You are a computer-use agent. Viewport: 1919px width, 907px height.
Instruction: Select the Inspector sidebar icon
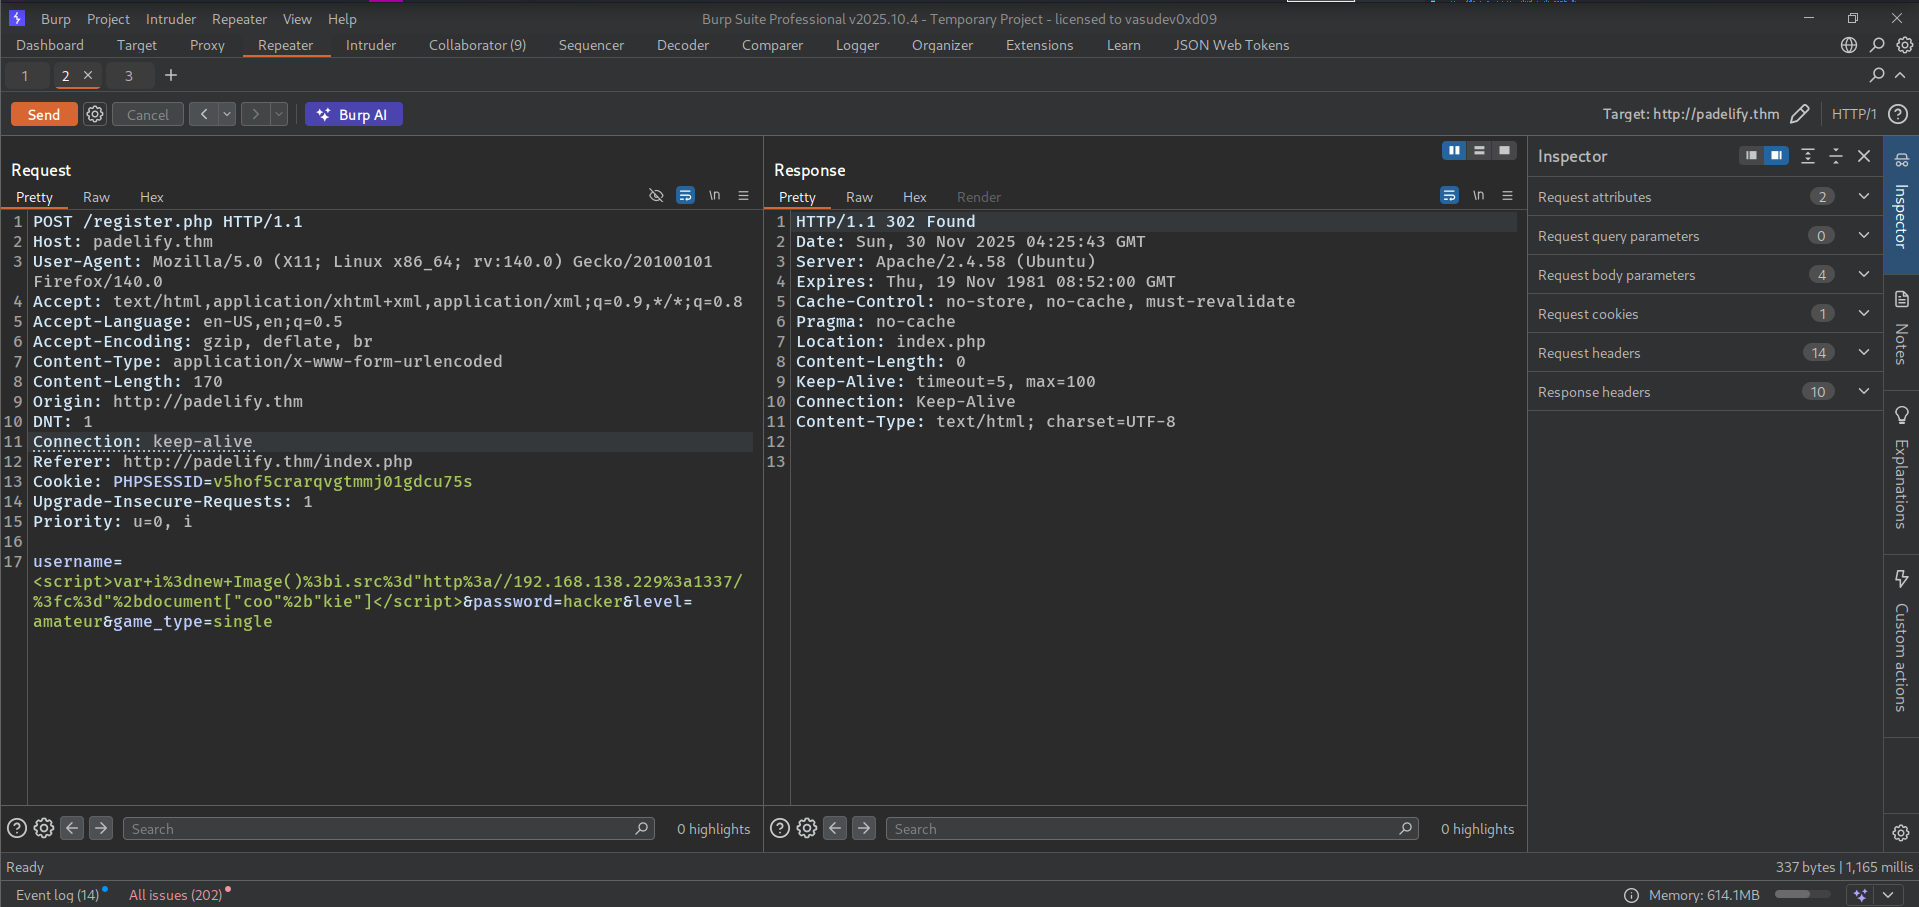click(x=1901, y=160)
